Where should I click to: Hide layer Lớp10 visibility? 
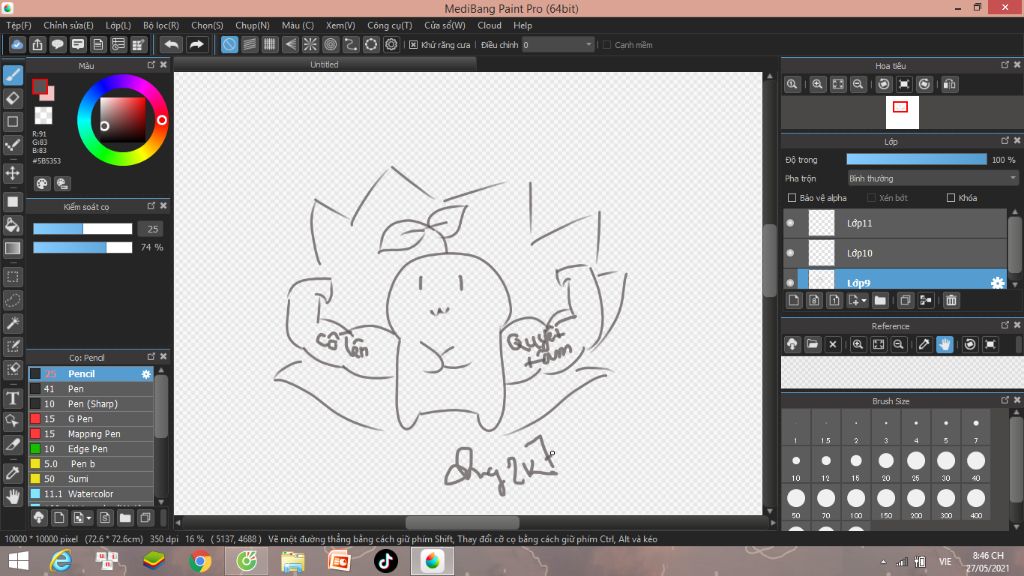click(x=790, y=253)
